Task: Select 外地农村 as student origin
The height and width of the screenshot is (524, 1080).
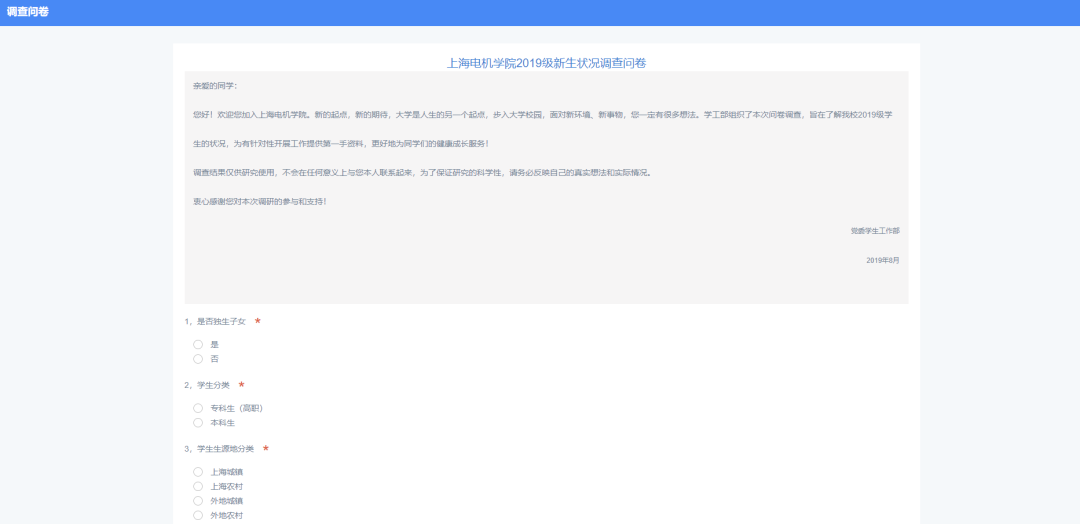Action: (198, 515)
